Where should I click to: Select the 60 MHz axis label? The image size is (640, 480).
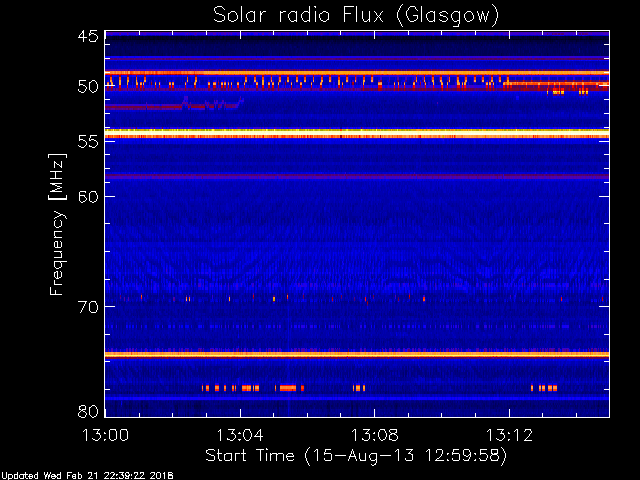pos(88,196)
